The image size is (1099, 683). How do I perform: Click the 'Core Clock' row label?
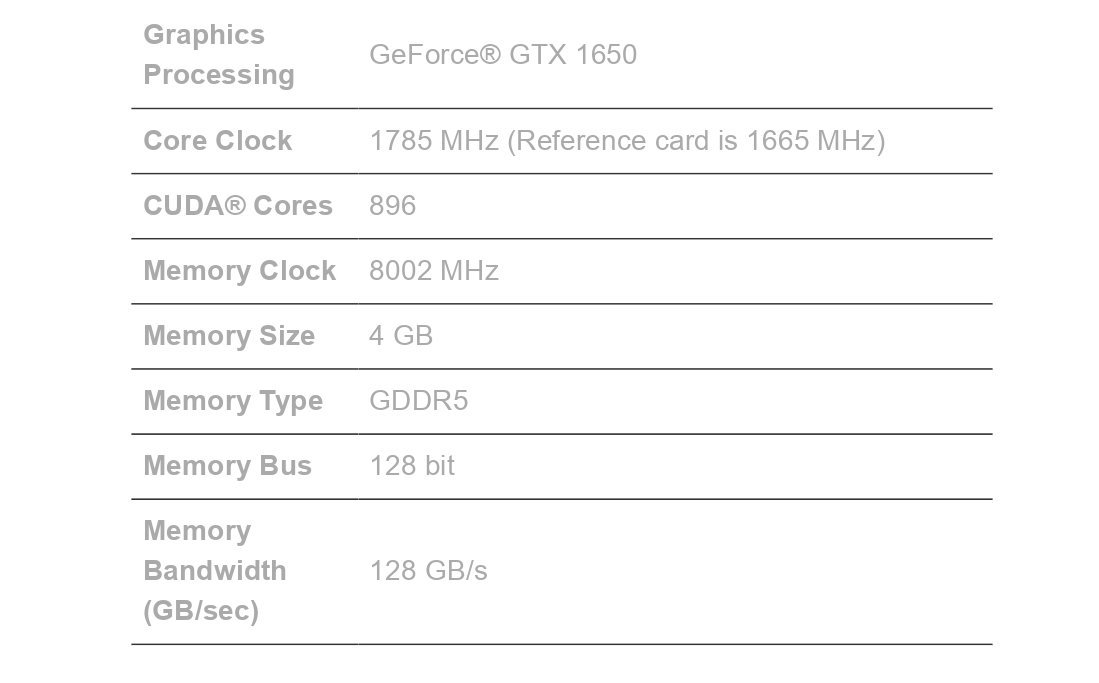click(218, 141)
